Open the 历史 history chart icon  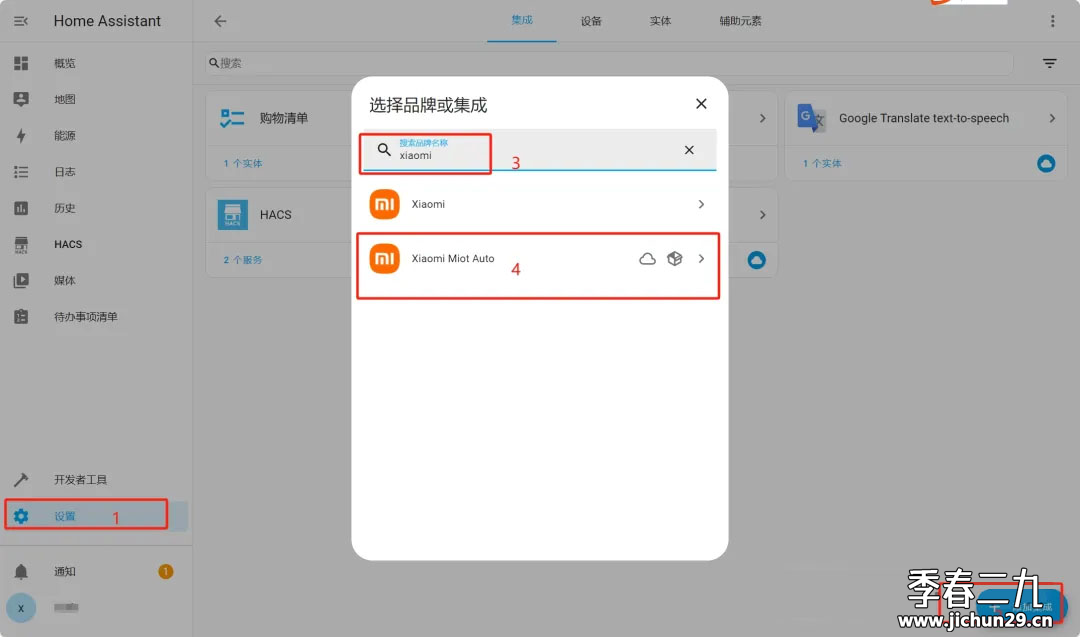pos(21,208)
